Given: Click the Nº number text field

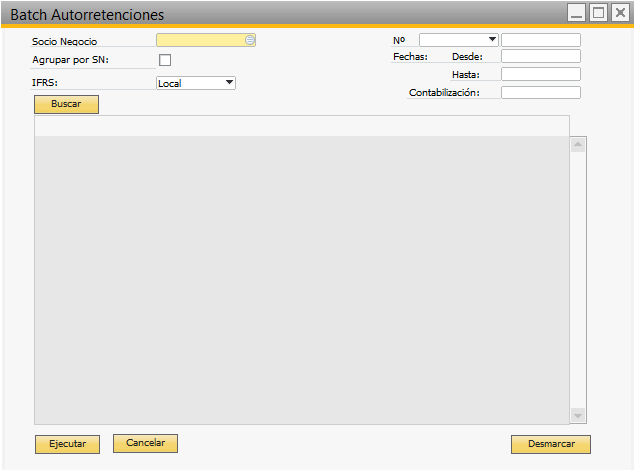Looking at the screenshot, I should tap(540, 40).
